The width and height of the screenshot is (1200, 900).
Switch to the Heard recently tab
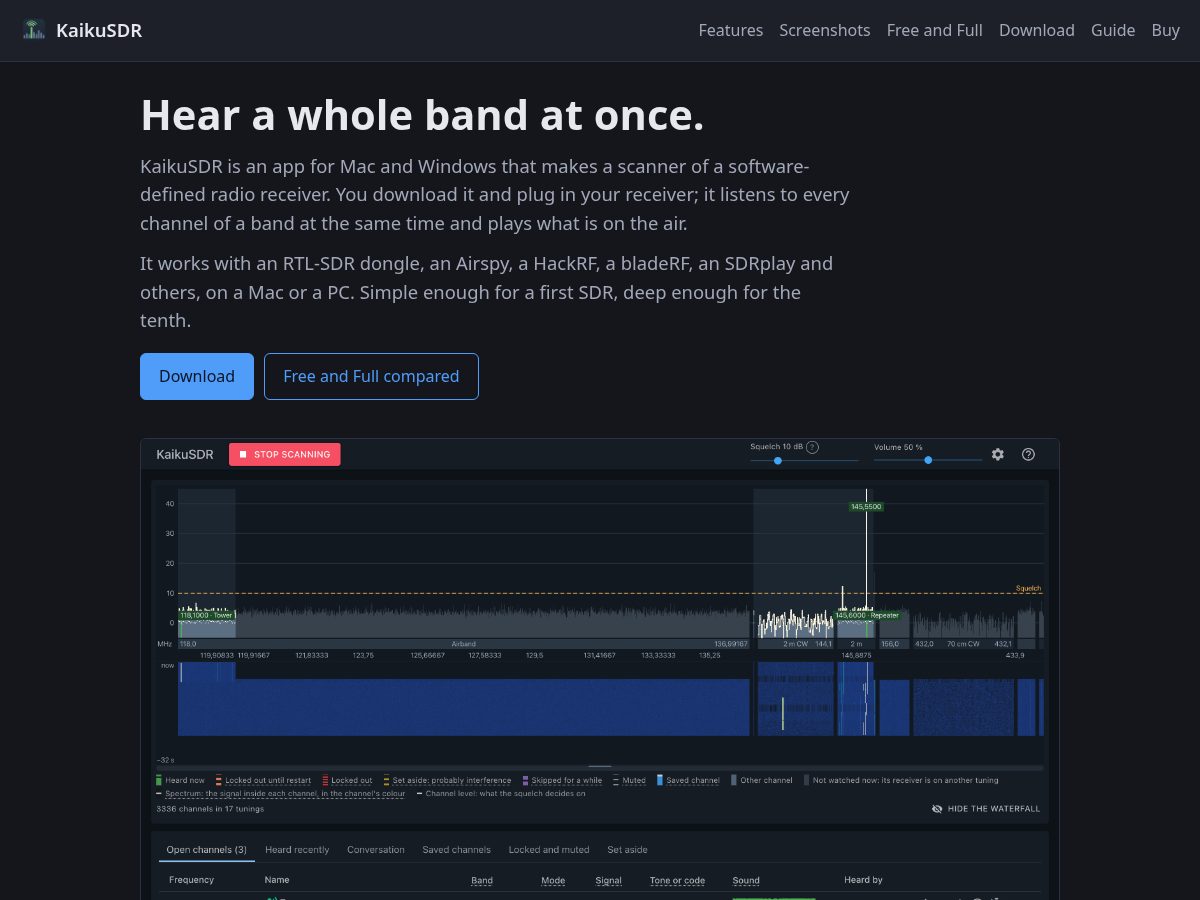pyautogui.click(x=297, y=850)
